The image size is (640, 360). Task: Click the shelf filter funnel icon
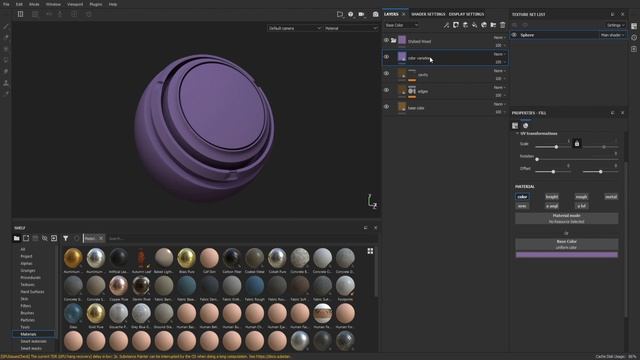coord(65,238)
